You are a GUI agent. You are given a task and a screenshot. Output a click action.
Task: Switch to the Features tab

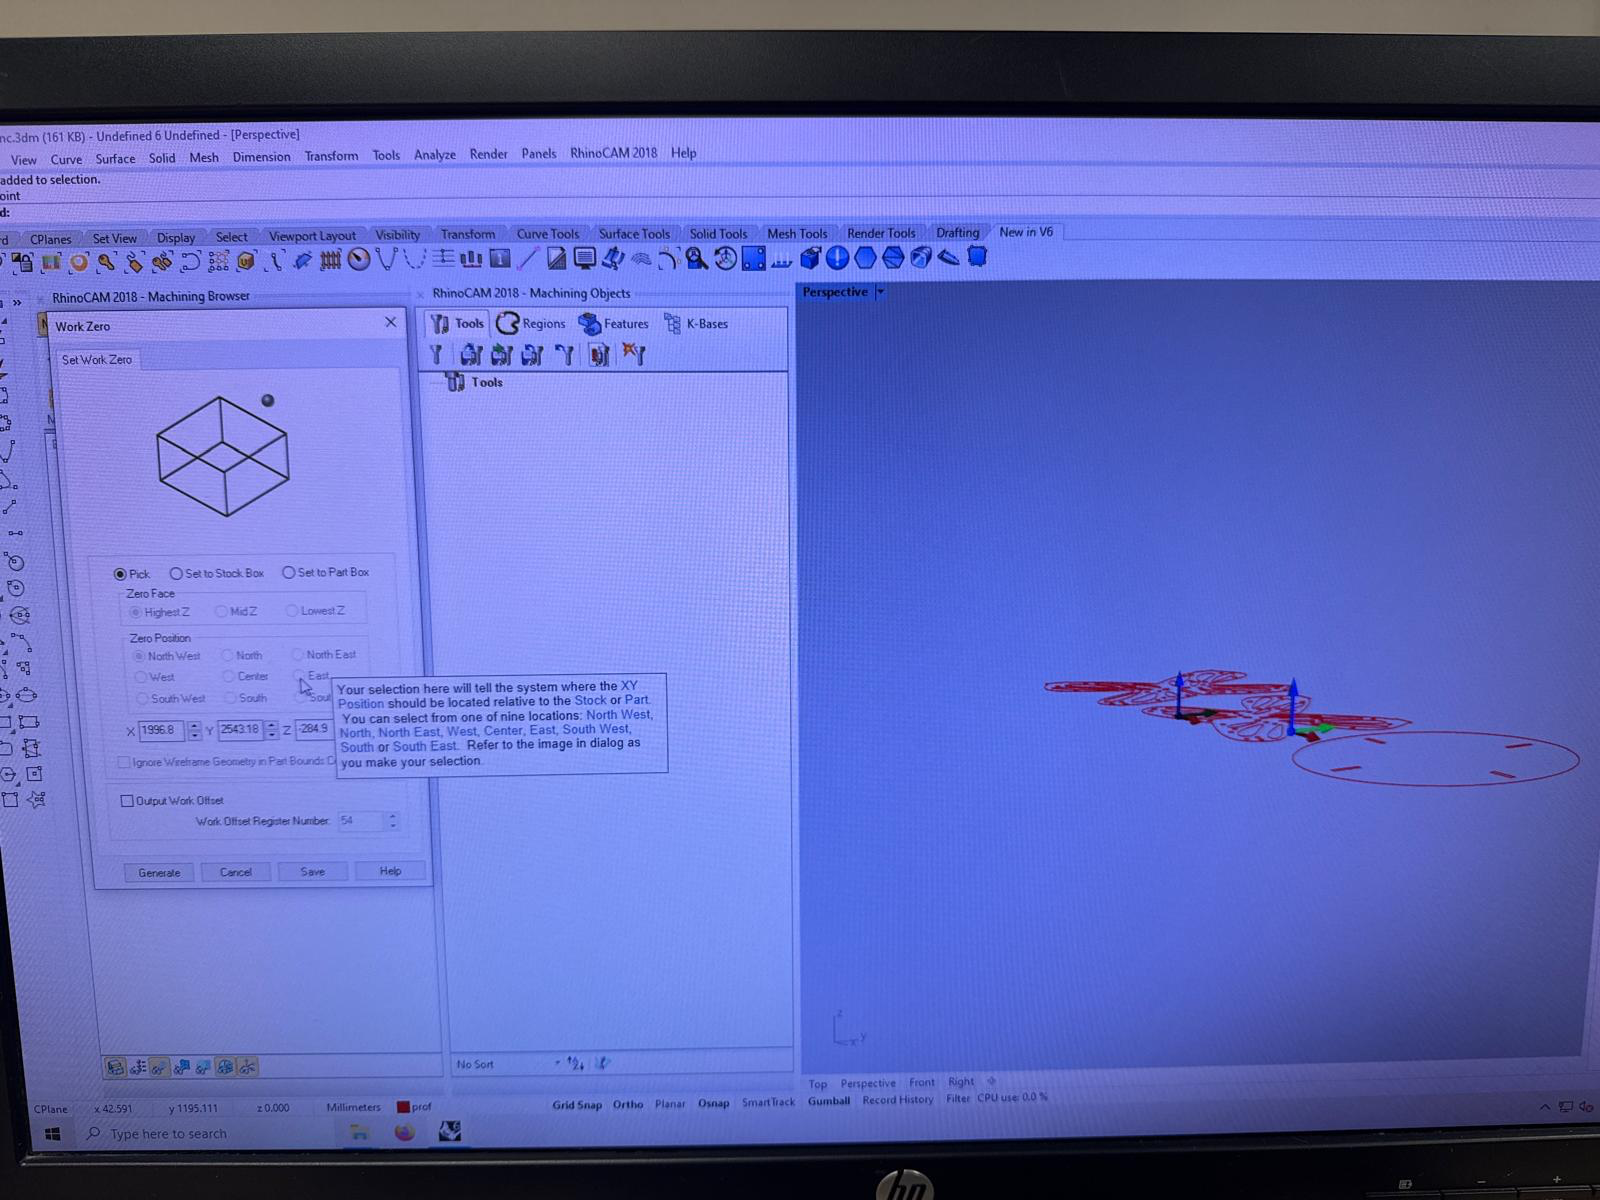click(614, 323)
